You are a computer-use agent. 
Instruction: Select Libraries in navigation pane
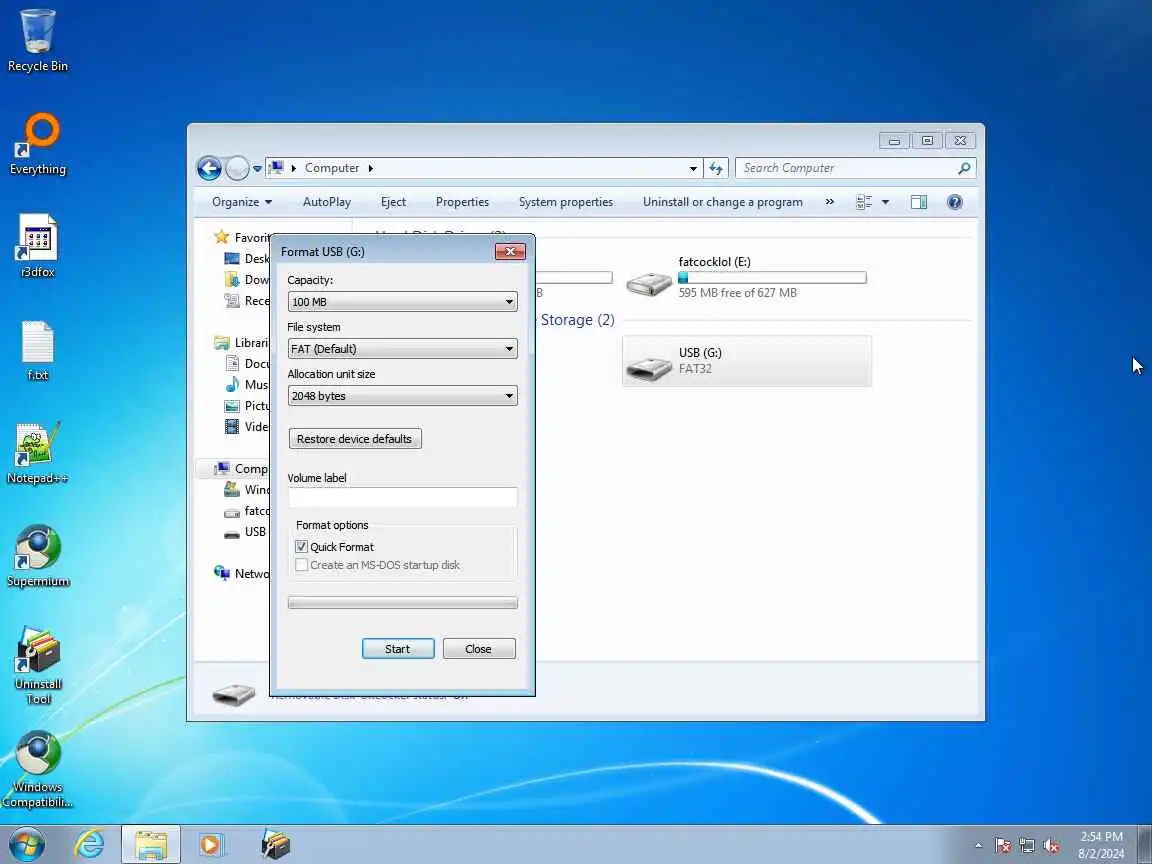point(242,343)
